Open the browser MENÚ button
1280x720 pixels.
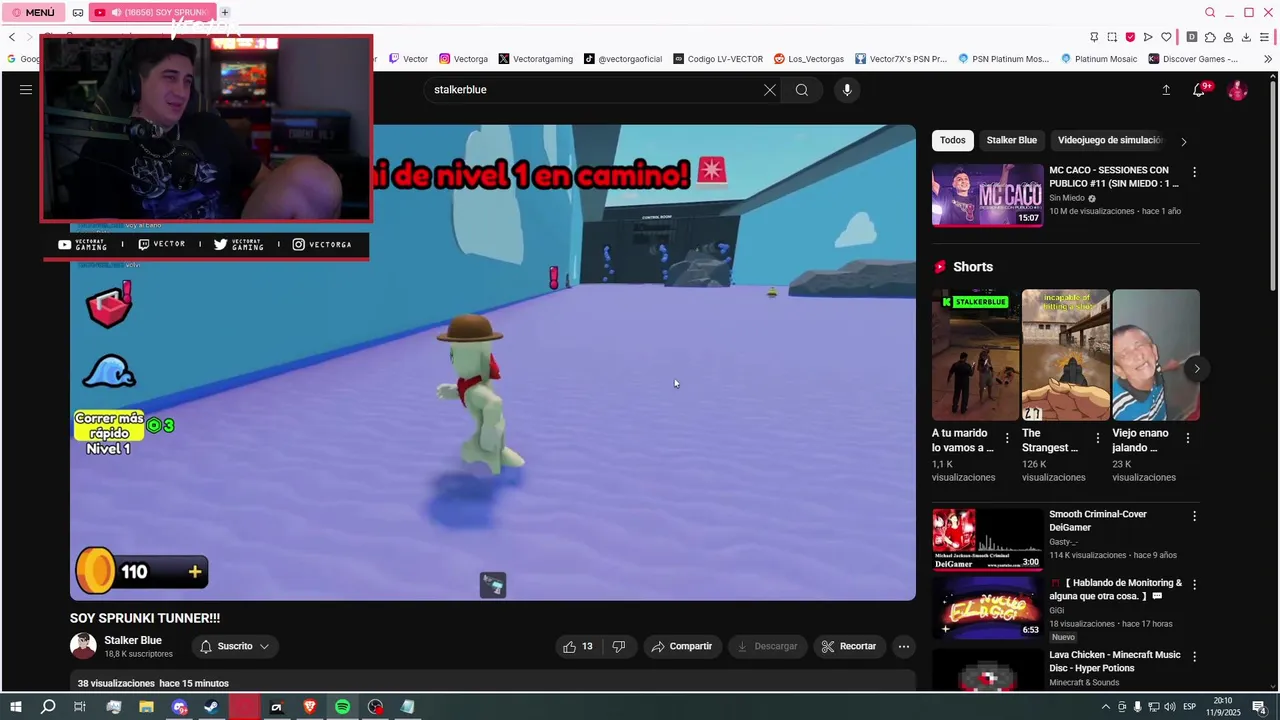coord(33,12)
